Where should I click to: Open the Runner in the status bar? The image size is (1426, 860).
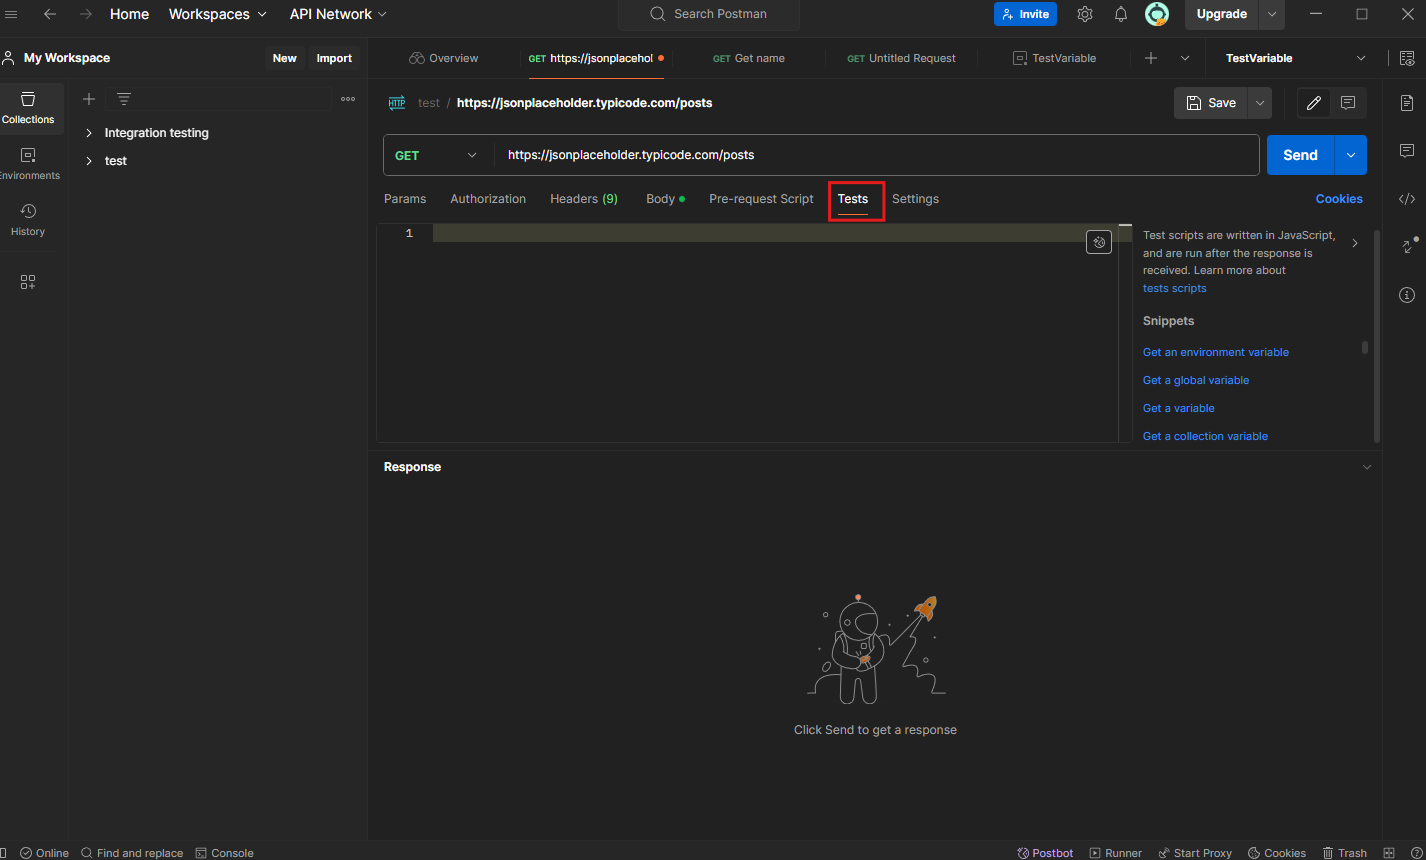click(x=1116, y=853)
